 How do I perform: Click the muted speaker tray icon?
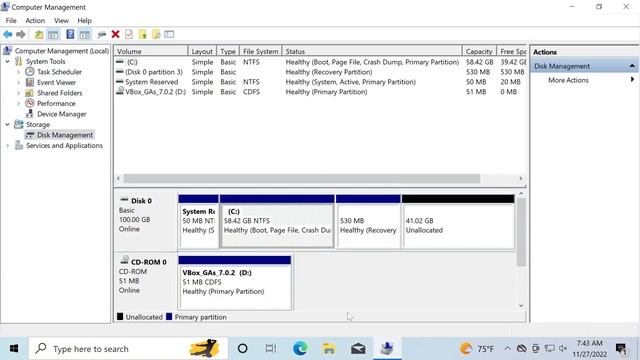point(563,349)
